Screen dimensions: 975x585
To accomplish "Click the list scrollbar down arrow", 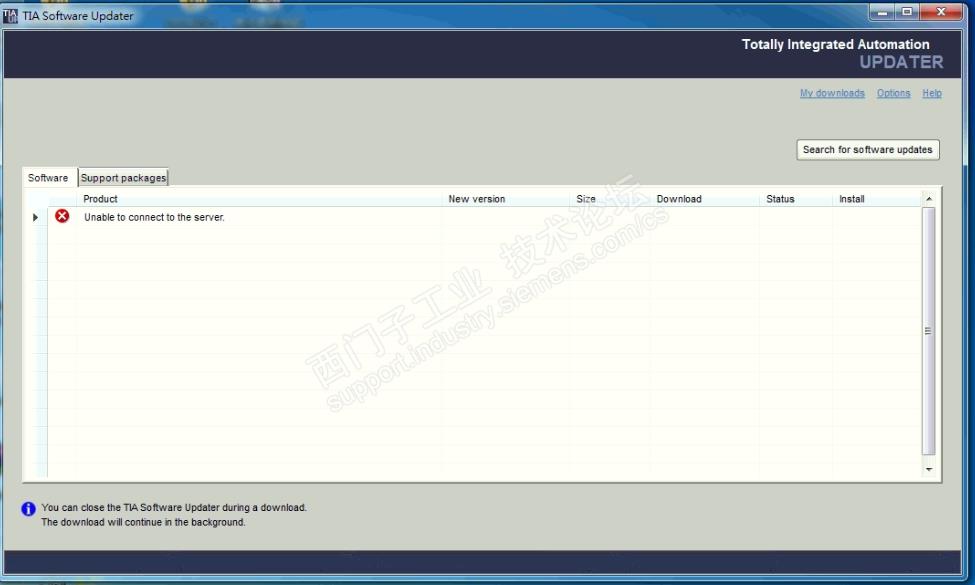I will point(929,469).
